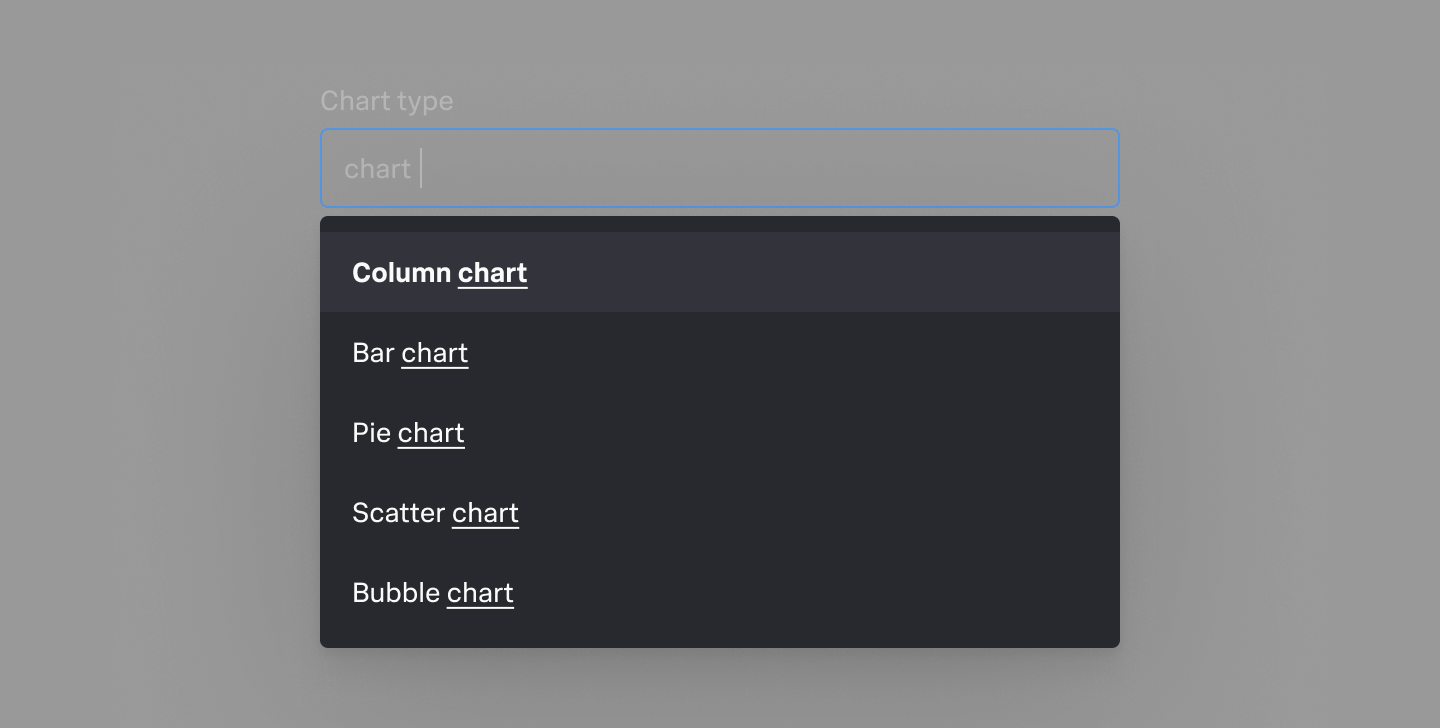Click the Scatter chart suggestion row
Image resolution: width=1440 pixels, height=728 pixels.
[435, 512]
